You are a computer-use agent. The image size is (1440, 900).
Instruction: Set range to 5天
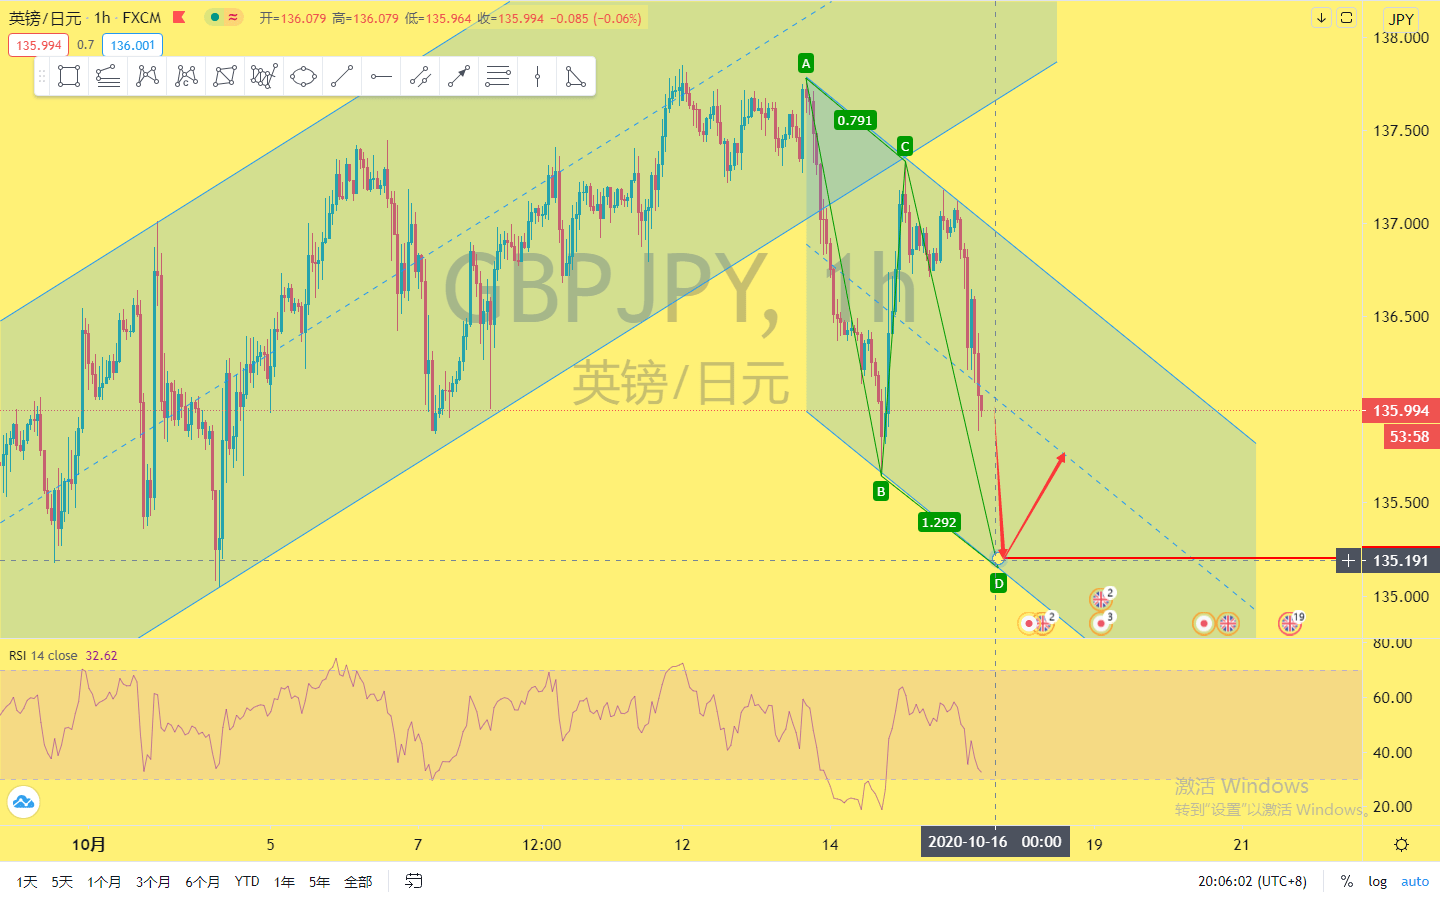62,881
